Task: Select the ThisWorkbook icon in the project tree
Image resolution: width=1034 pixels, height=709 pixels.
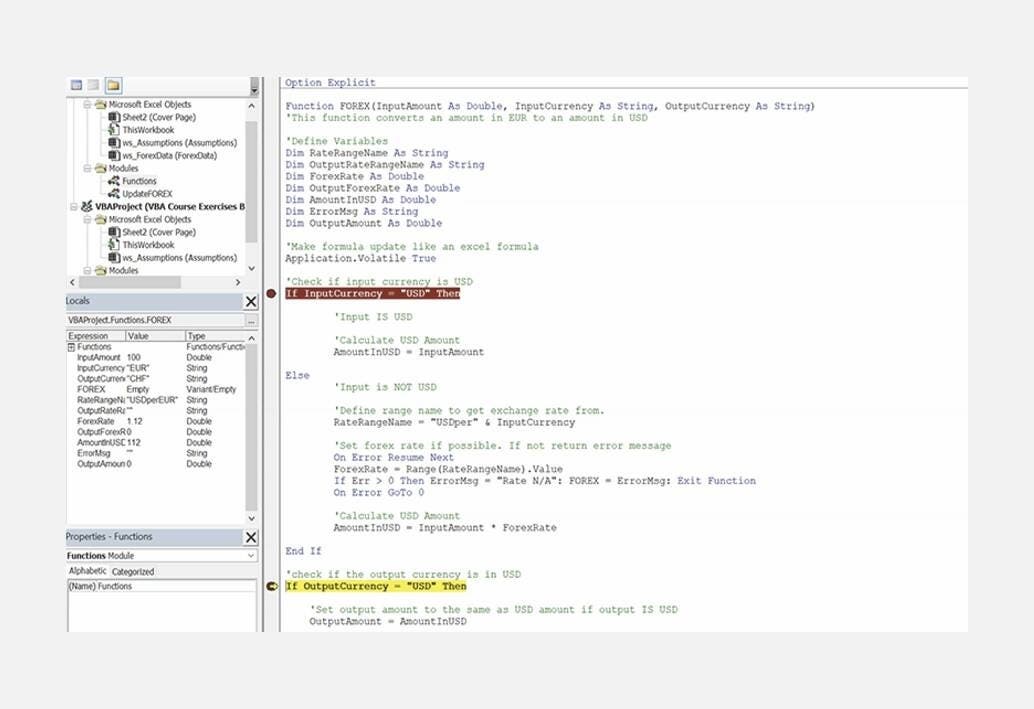Action: point(115,129)
